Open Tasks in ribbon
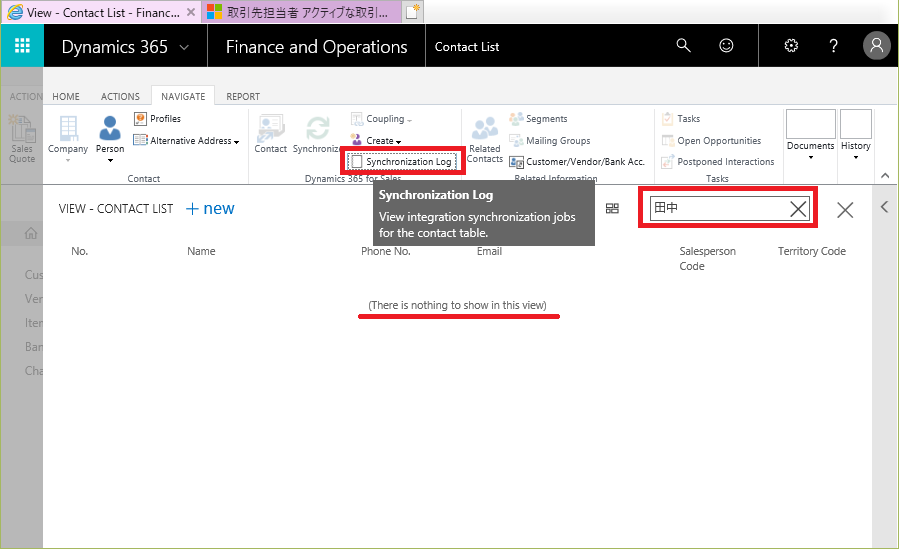Viewport: 899px width, 549px height. pos(681,119)
